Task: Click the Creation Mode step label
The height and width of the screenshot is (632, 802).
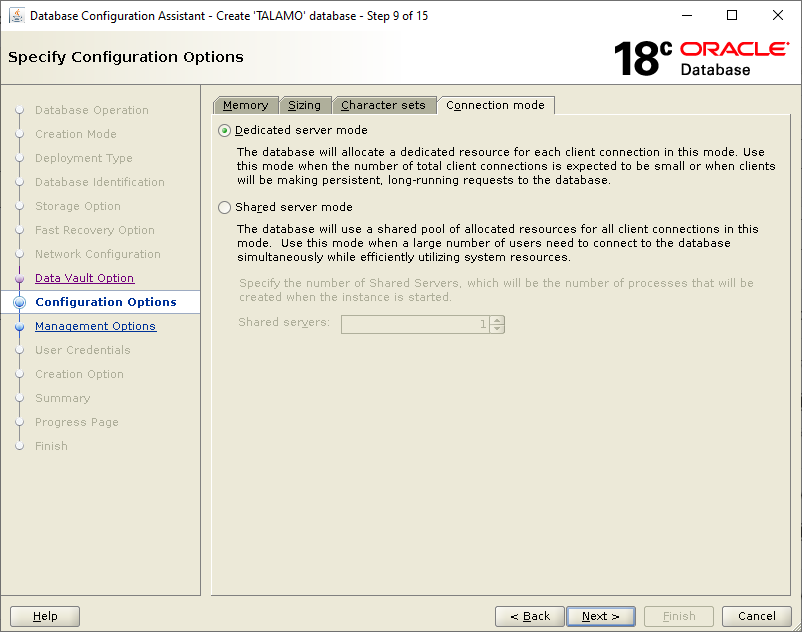Action: (x=76, y=134)
